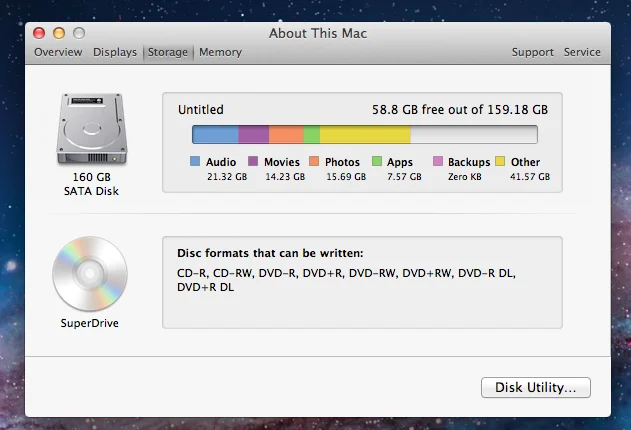The width and height of the screenshot is (631, 430).
Task: Minimize the About This Mac window
Action: [x=59, y=33]
